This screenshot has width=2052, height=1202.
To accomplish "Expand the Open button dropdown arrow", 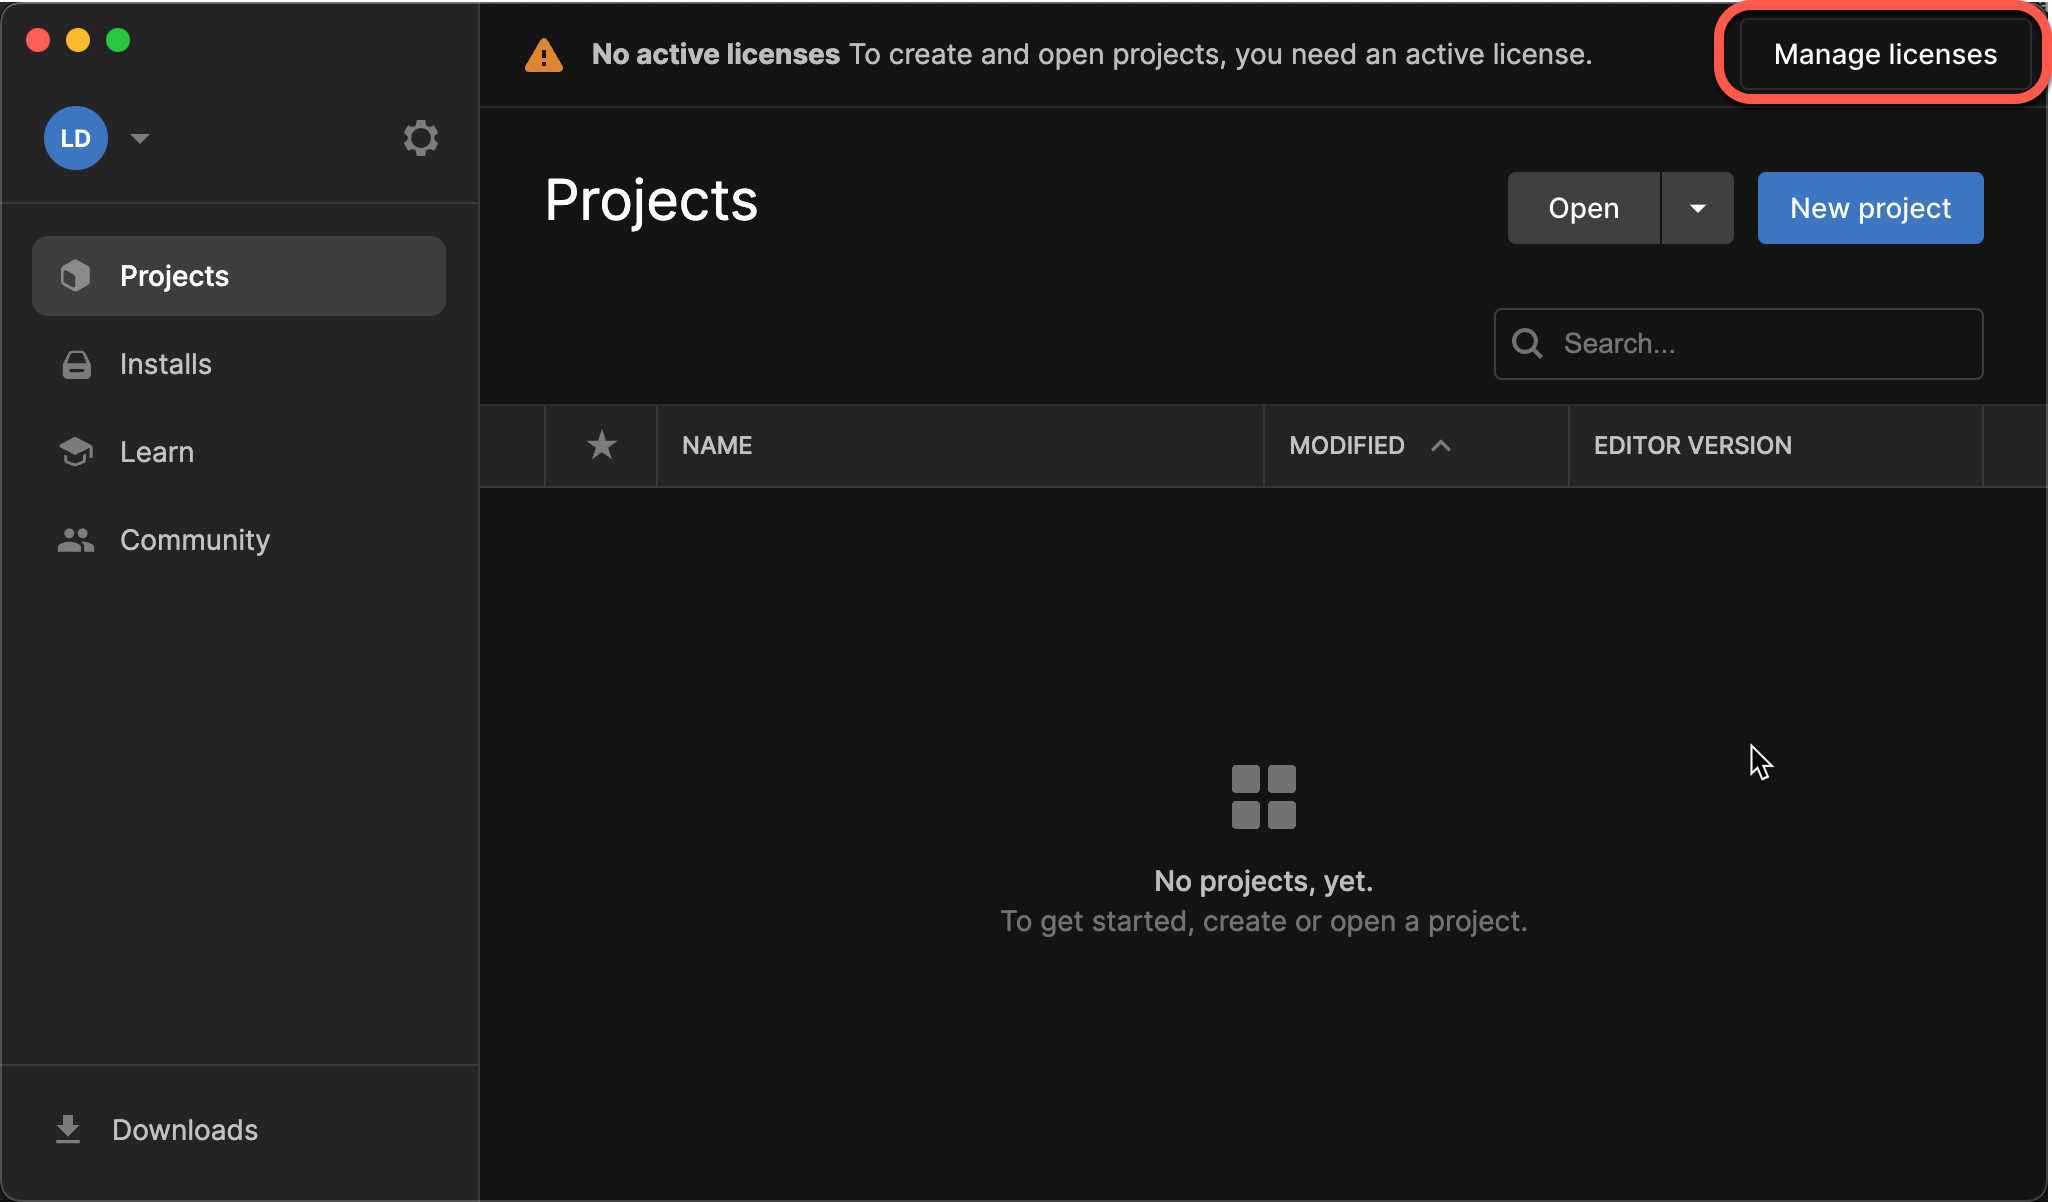I will [1697, 208].
